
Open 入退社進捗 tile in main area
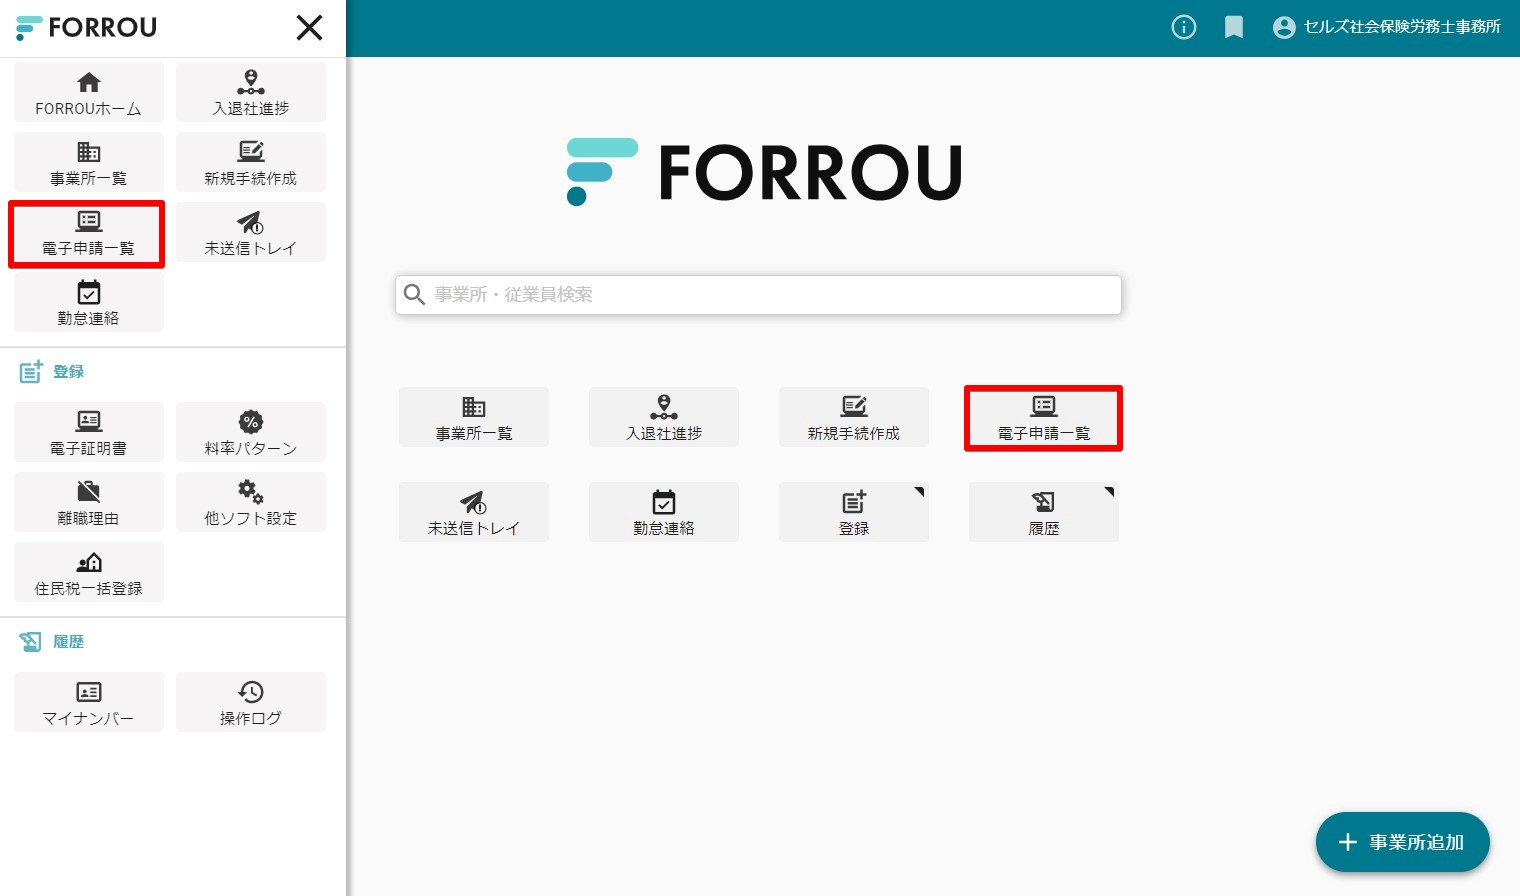click(664, 417)
